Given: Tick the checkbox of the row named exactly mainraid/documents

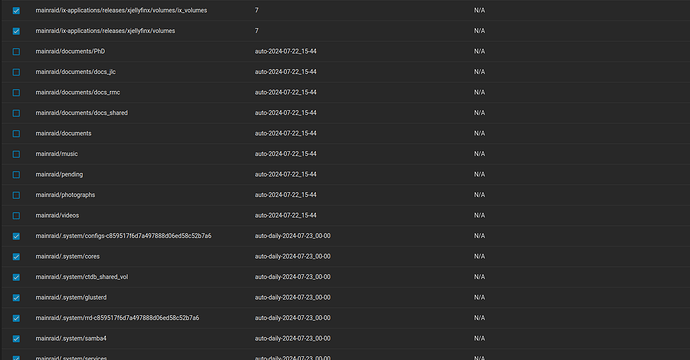Looking at the screenshot, I should tap(16, 133).
